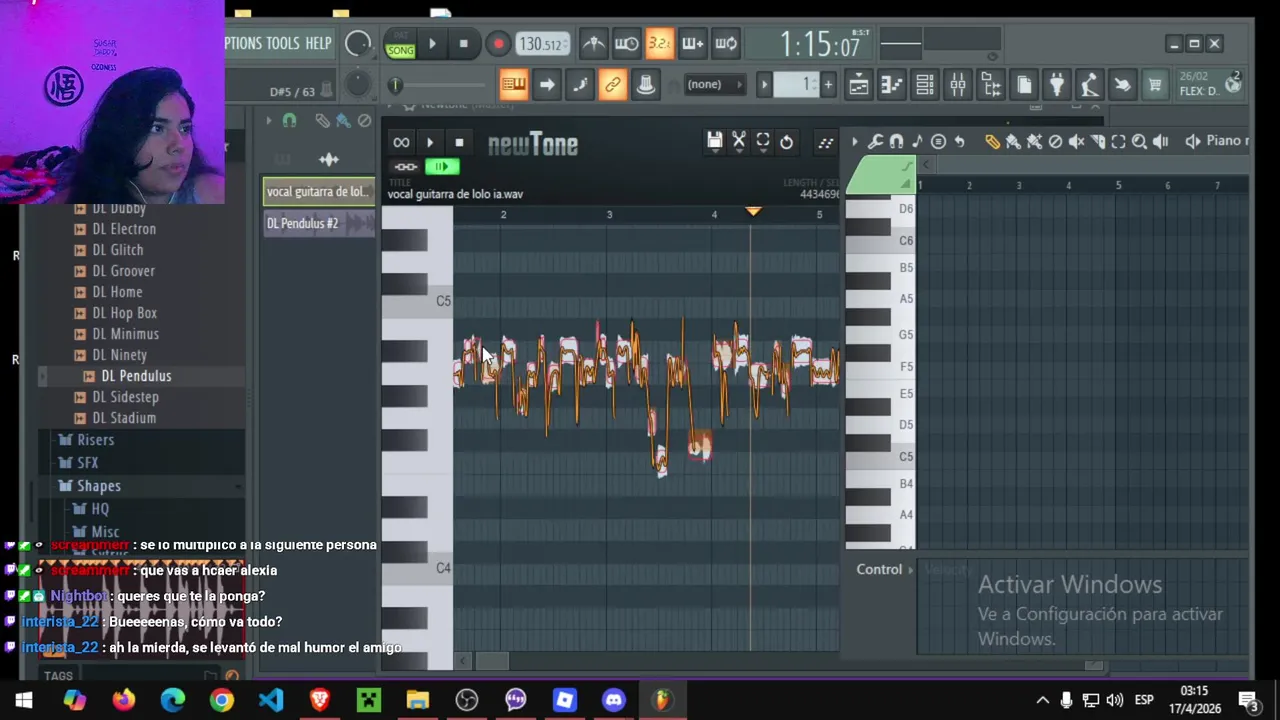
Task: Start playback with the main transport play button
Action: pos(432,44)
